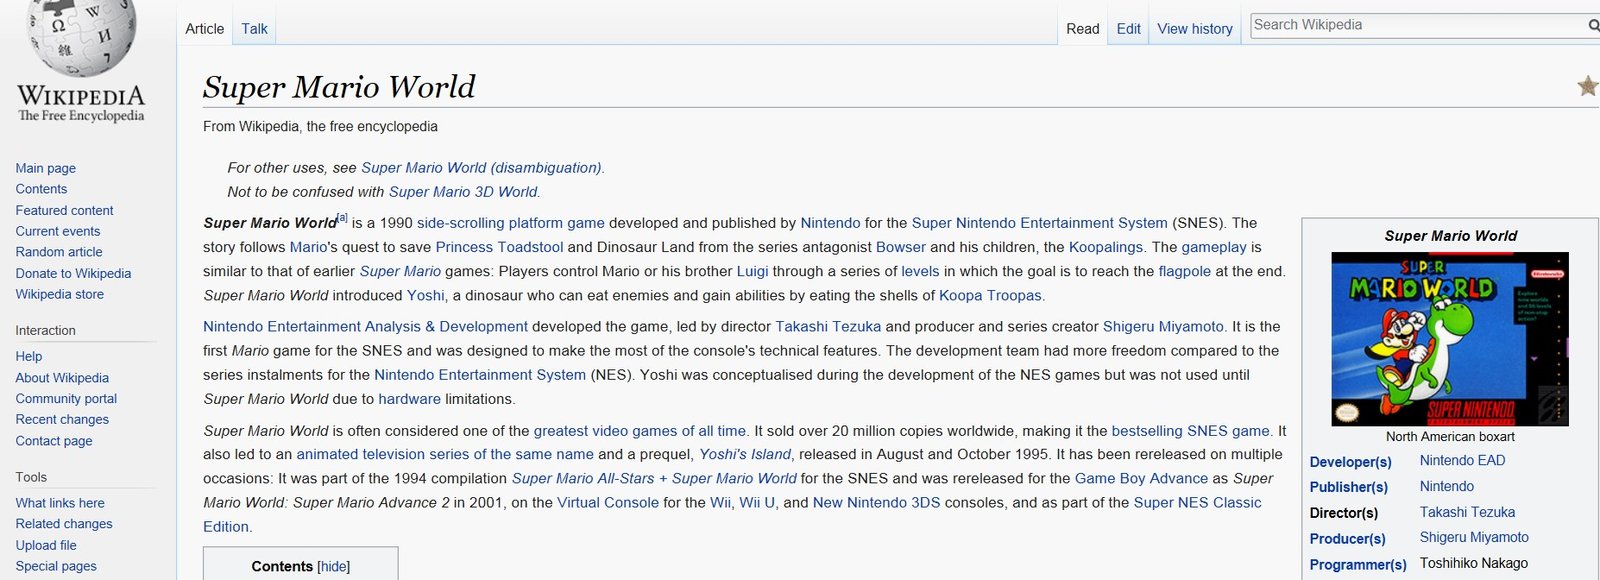Open Related changes tool
This screenshot has height=580, width=1600.
[x=64, y=524]
